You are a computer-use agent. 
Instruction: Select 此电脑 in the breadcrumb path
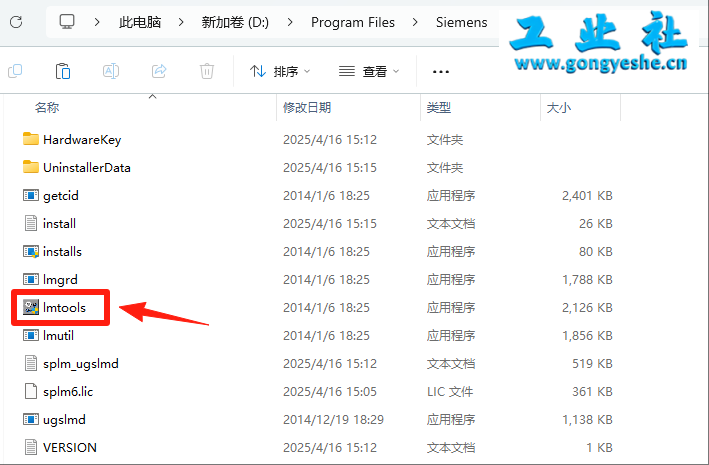(x=140, y=22)
